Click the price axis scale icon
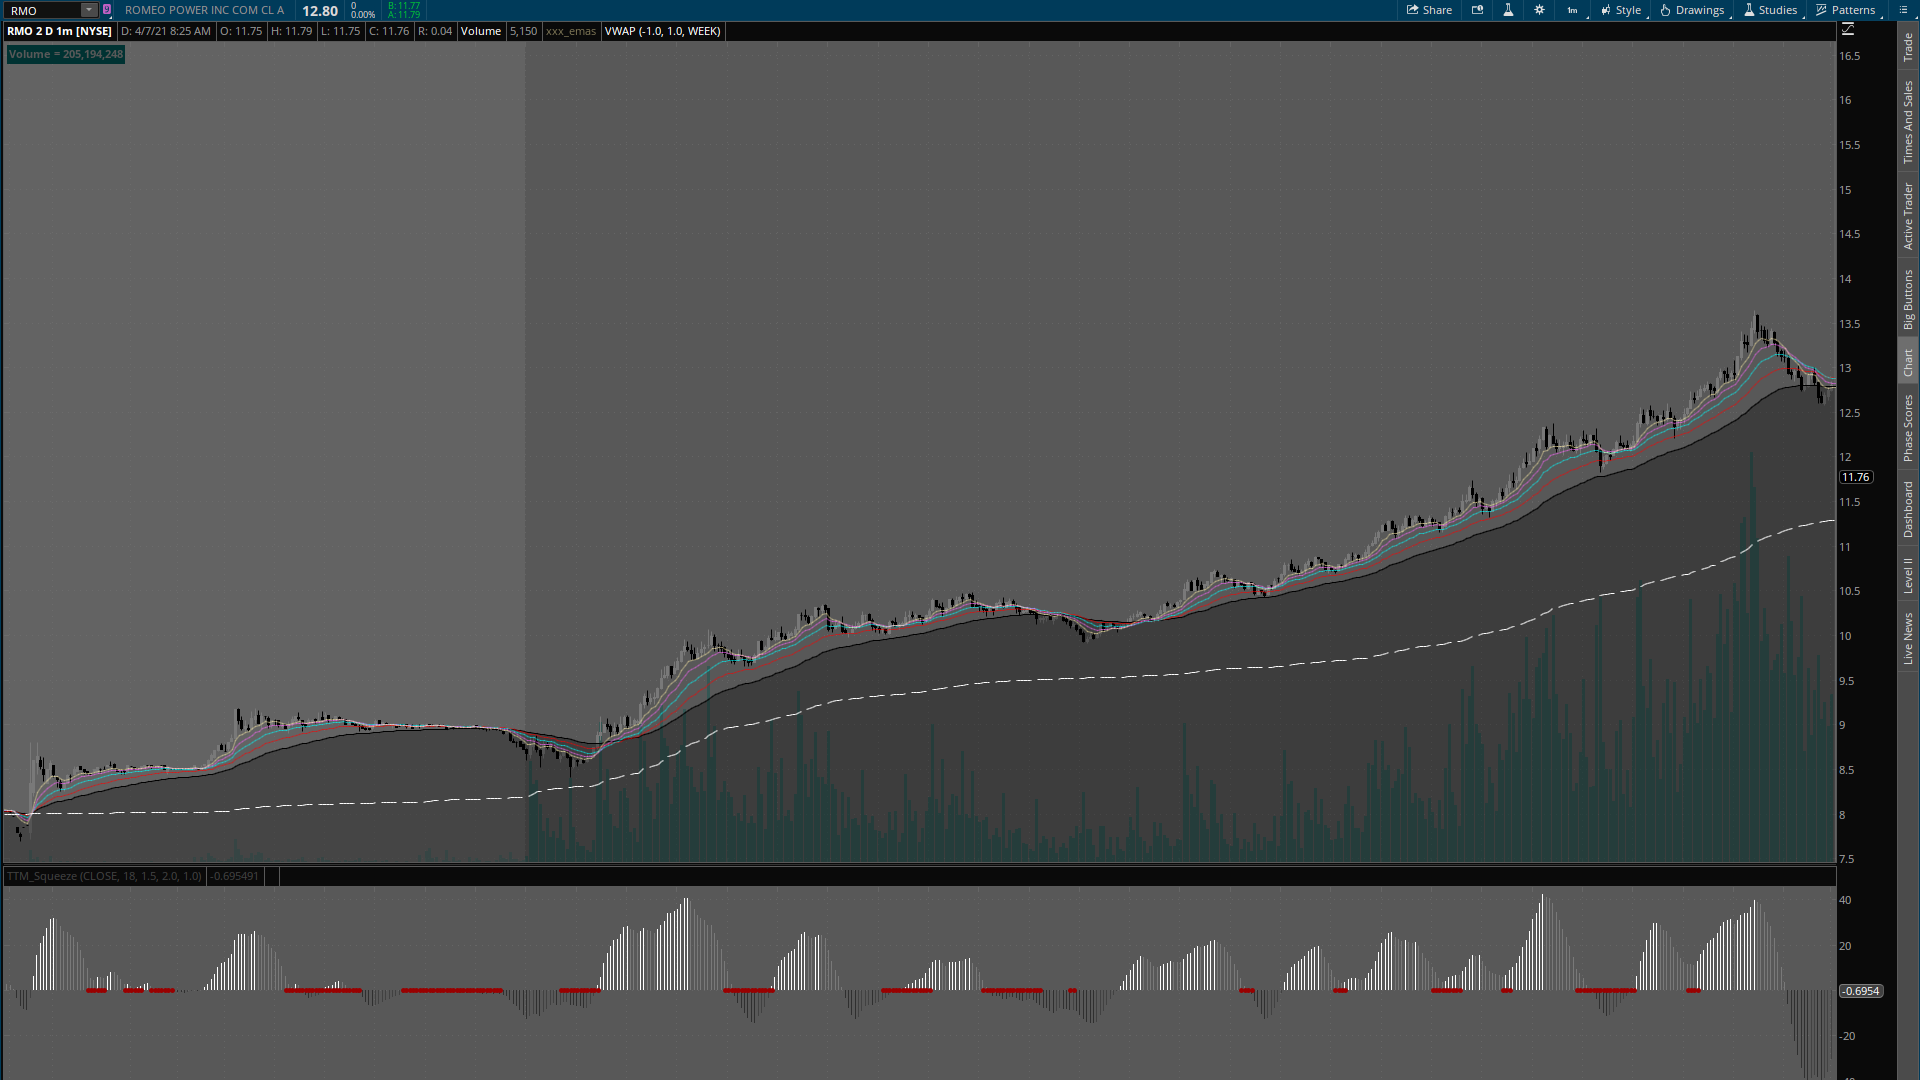This screenshot has width=1920, height=1080. 1848,30
